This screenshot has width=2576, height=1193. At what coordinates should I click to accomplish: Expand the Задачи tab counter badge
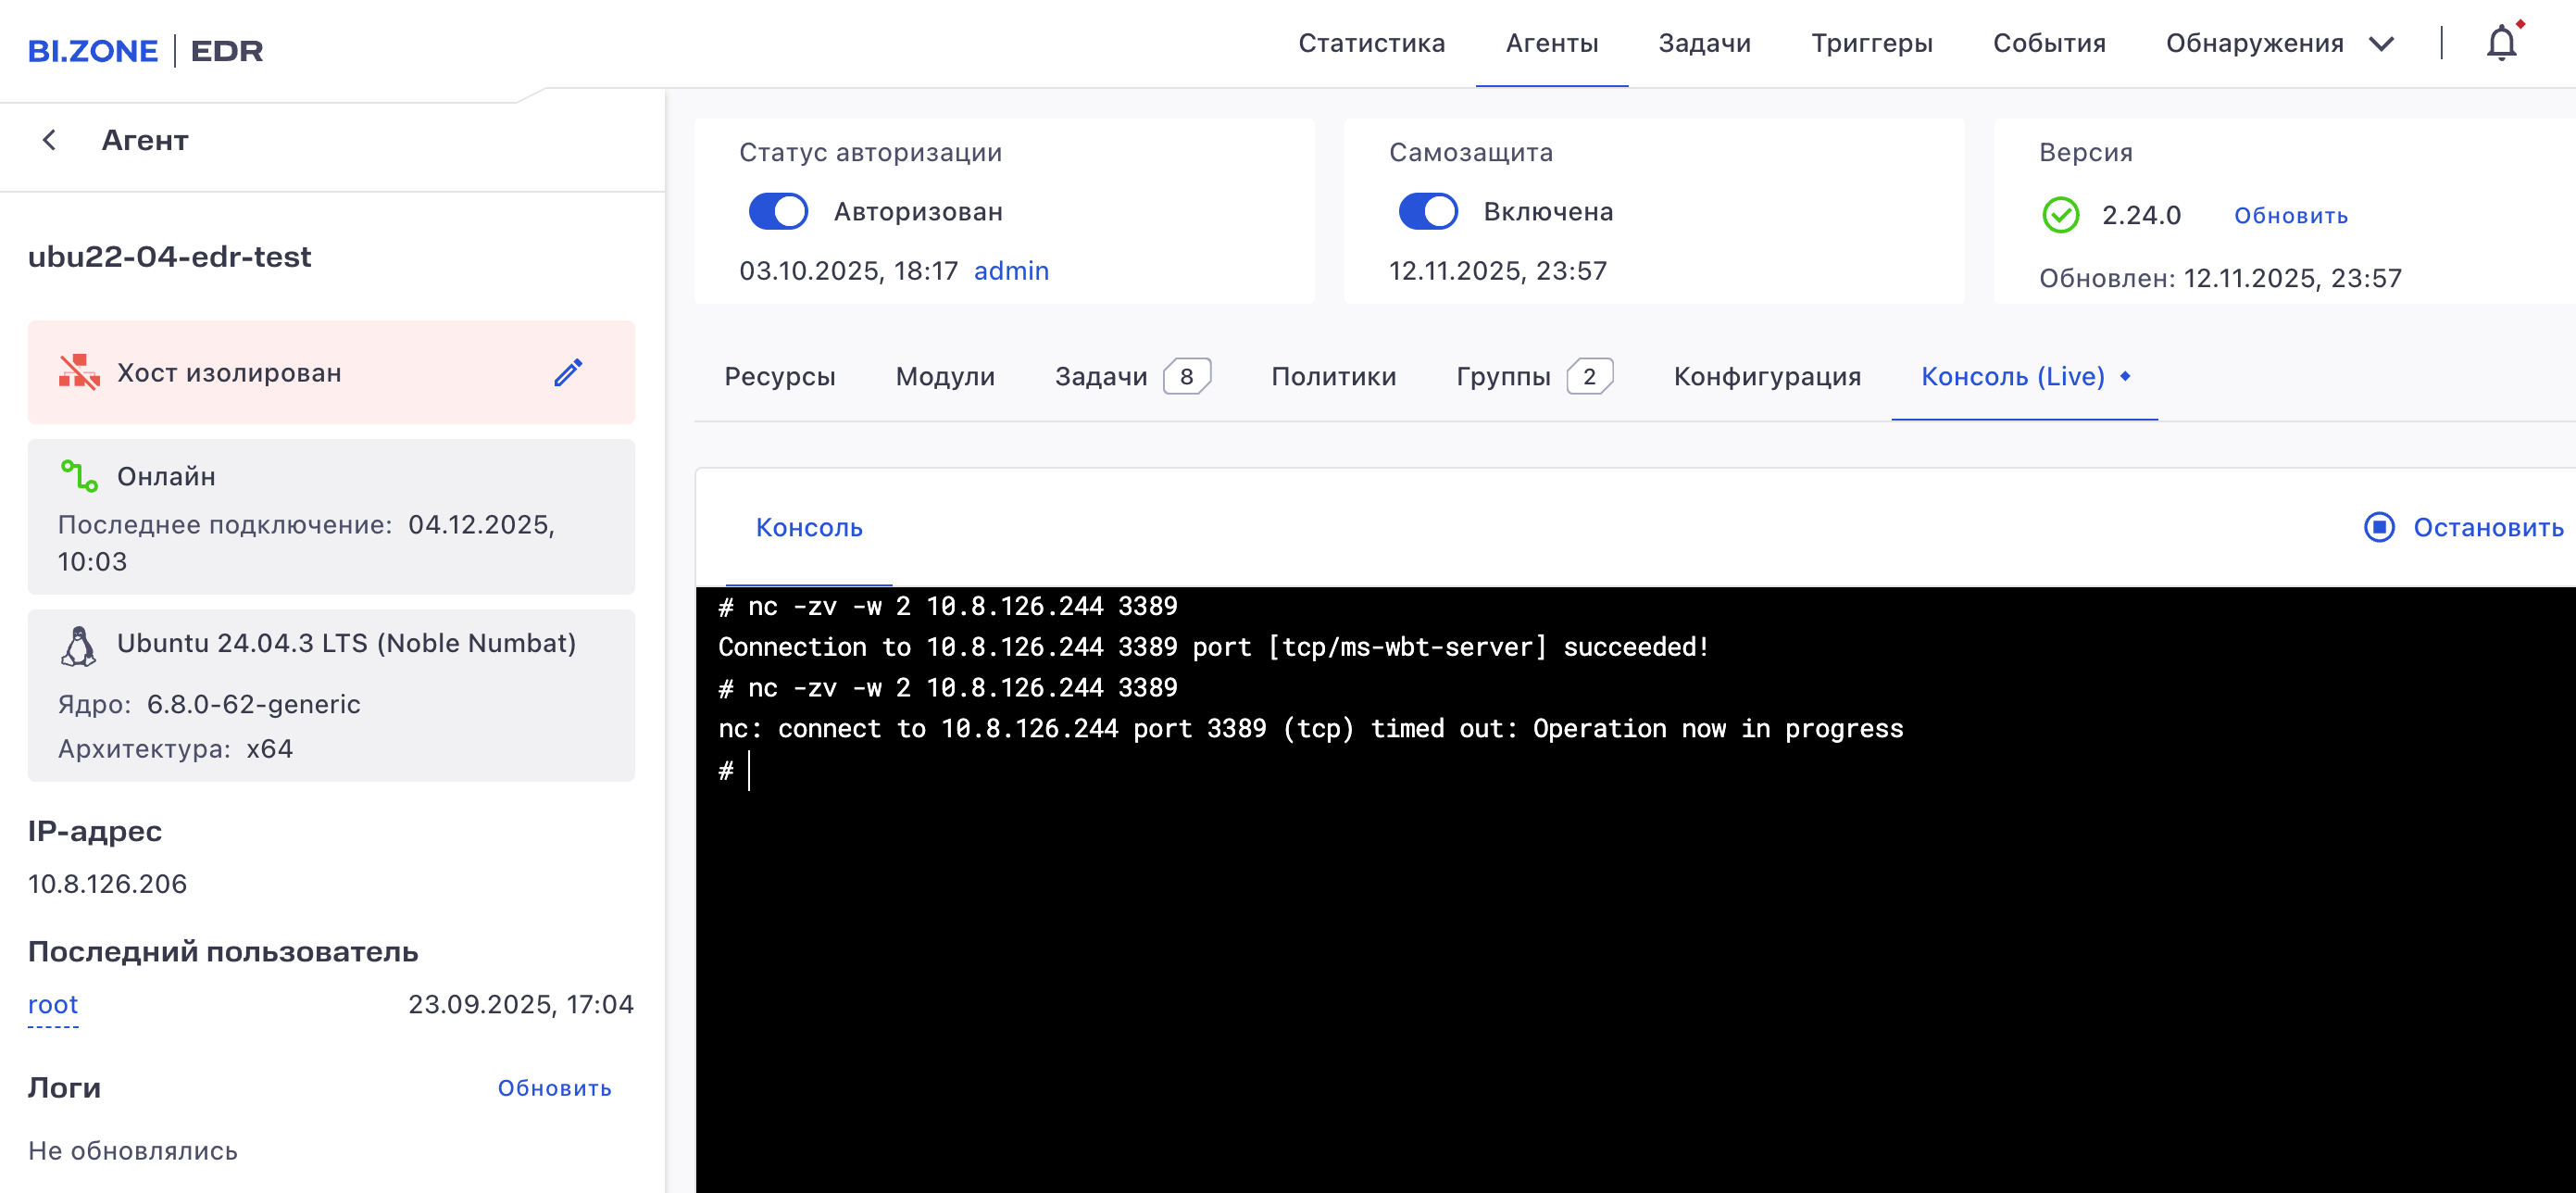click(1188, 376)
